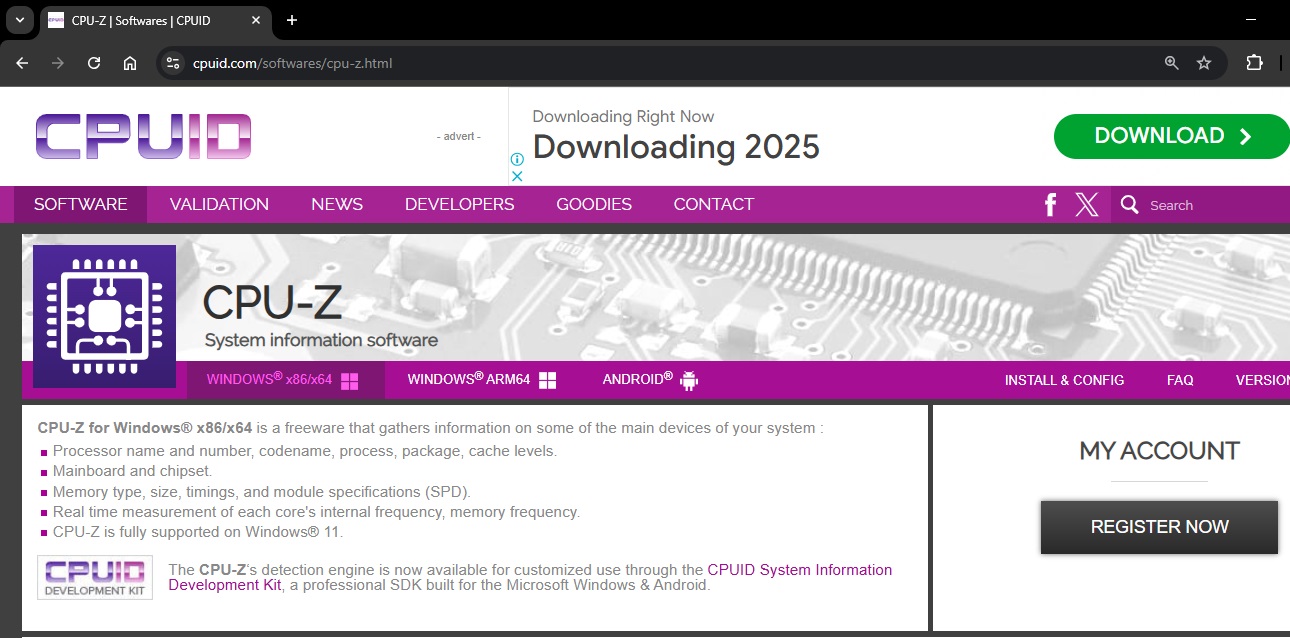Open the INSTALL & CONFIG tab
Viewport: 1290px width, 638px height.
1064,380
